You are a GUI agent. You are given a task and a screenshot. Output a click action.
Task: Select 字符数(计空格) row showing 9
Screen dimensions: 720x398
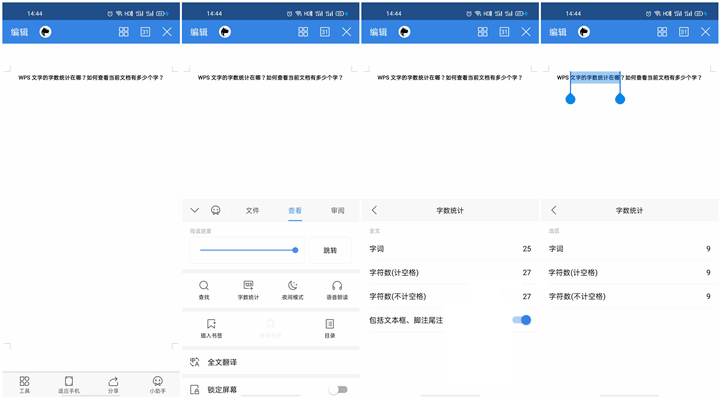tap(630, 273)
